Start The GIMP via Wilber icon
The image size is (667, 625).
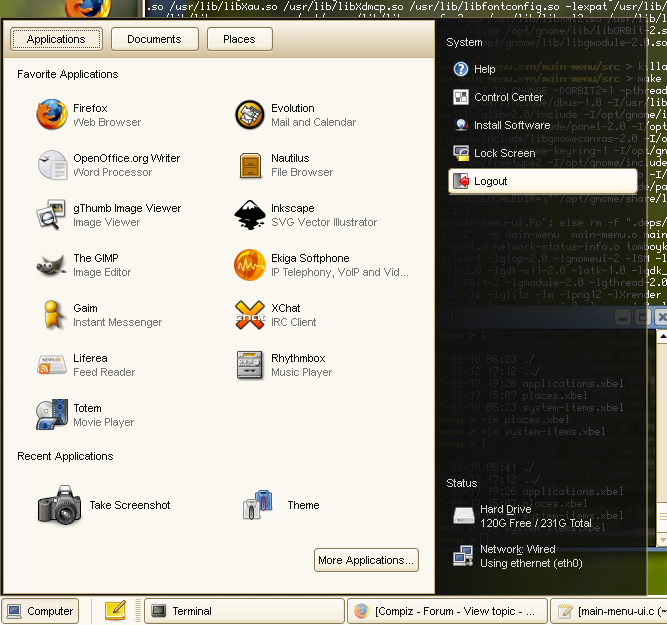[x=51, y=265]
